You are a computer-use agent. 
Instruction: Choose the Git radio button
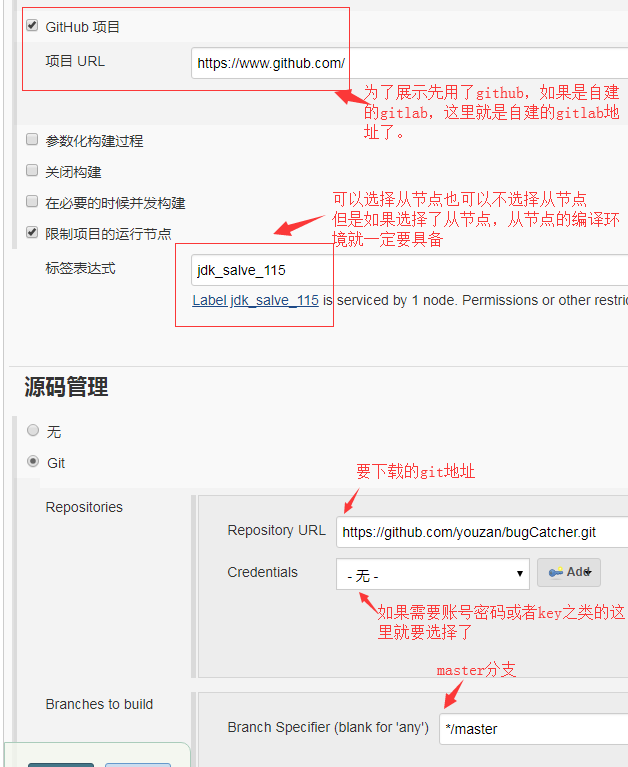tap(33, 462)
